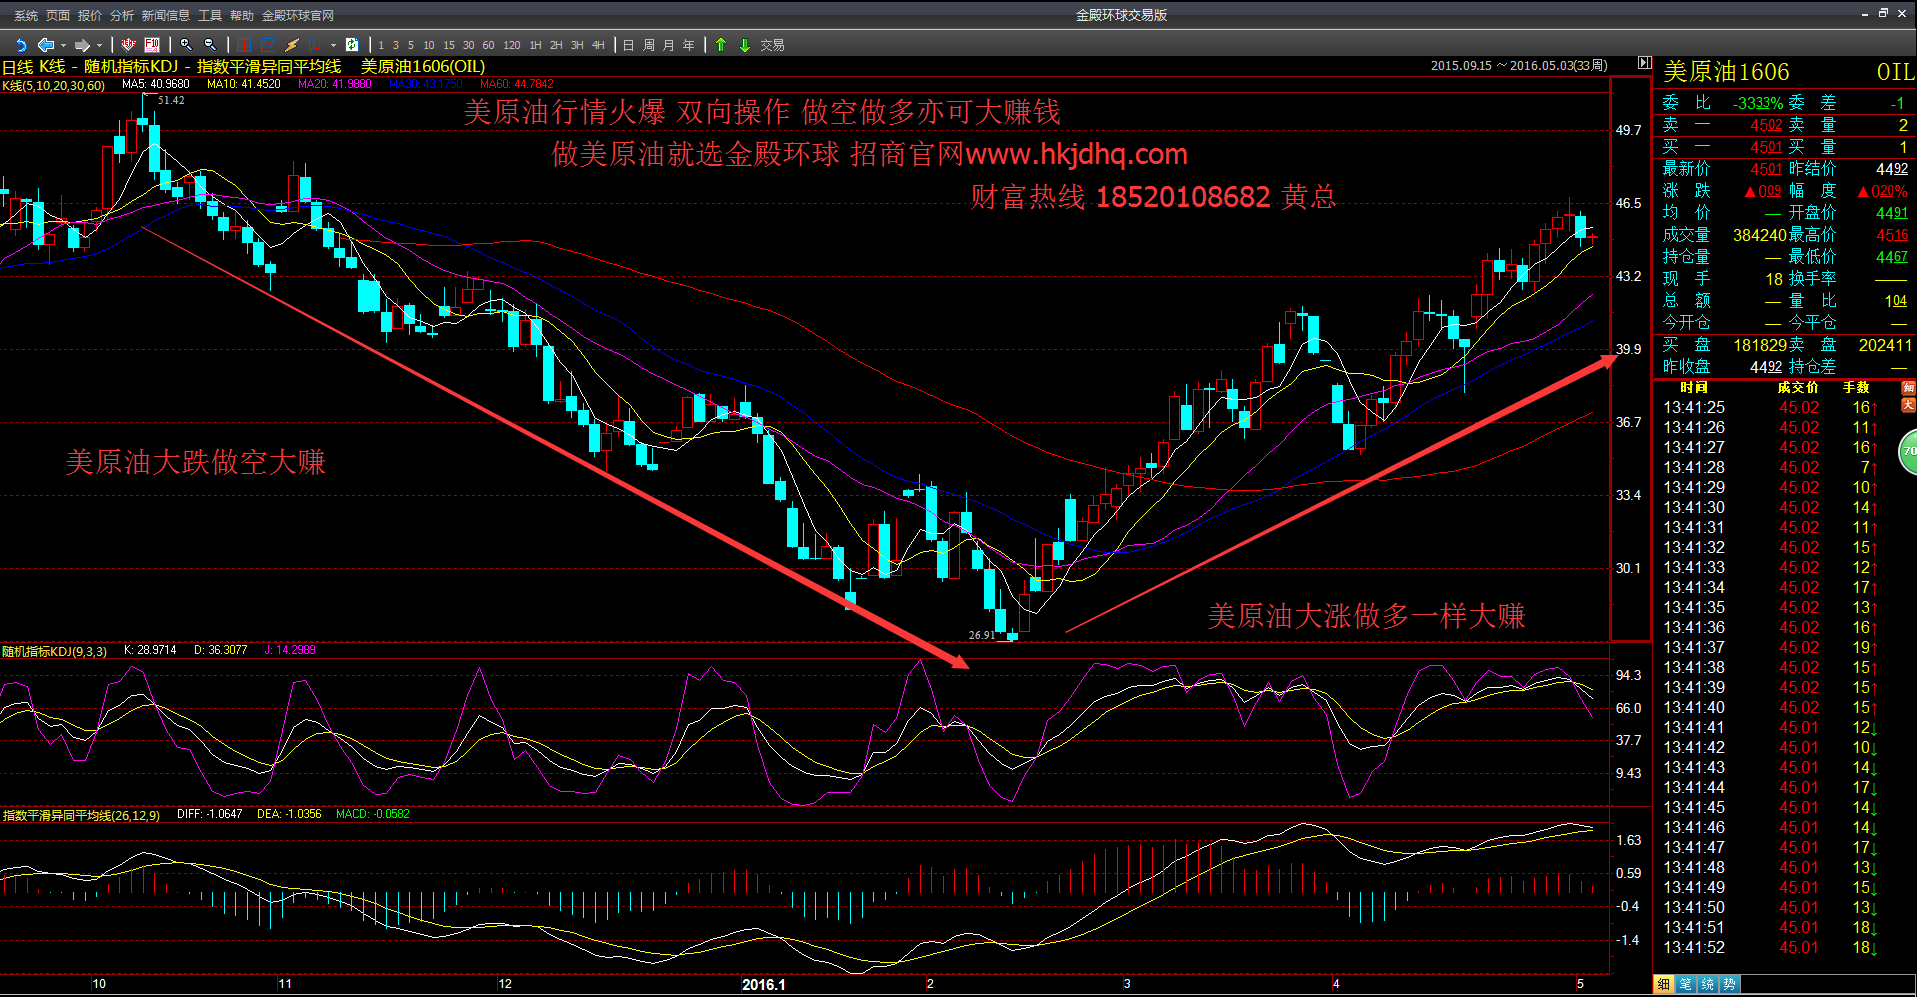This screenshot has height=997, width=1917.
Task: Switch to yearly (年) period
Action: pos(688,45)
